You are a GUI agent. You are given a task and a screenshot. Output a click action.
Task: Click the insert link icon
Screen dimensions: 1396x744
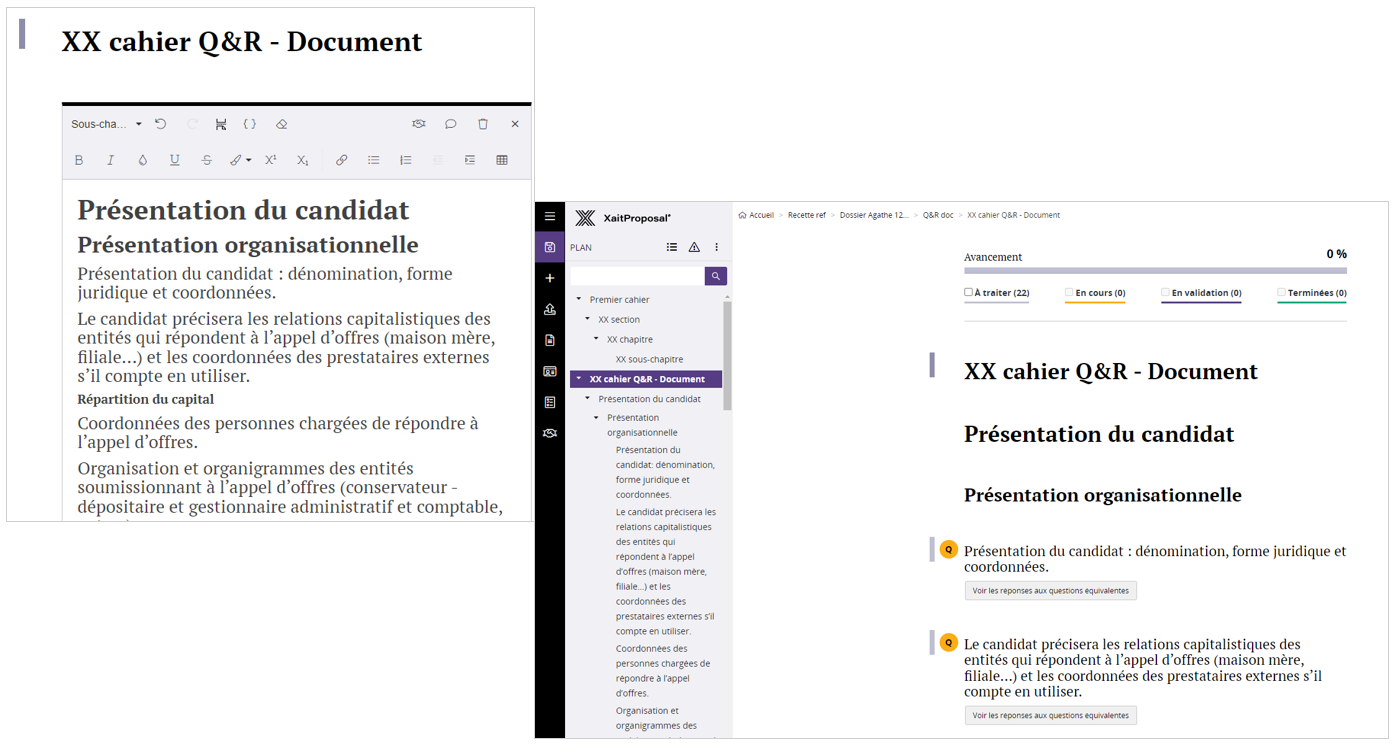click(x=341, y=160)
